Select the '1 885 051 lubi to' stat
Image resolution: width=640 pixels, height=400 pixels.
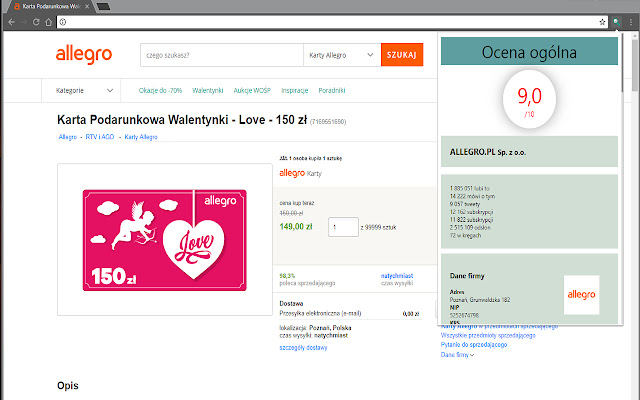[x=469, y=189]
